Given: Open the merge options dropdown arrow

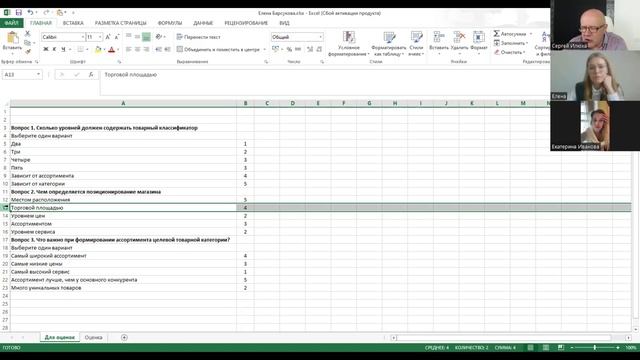Looking at the screenshot, I should coord(264,50).
